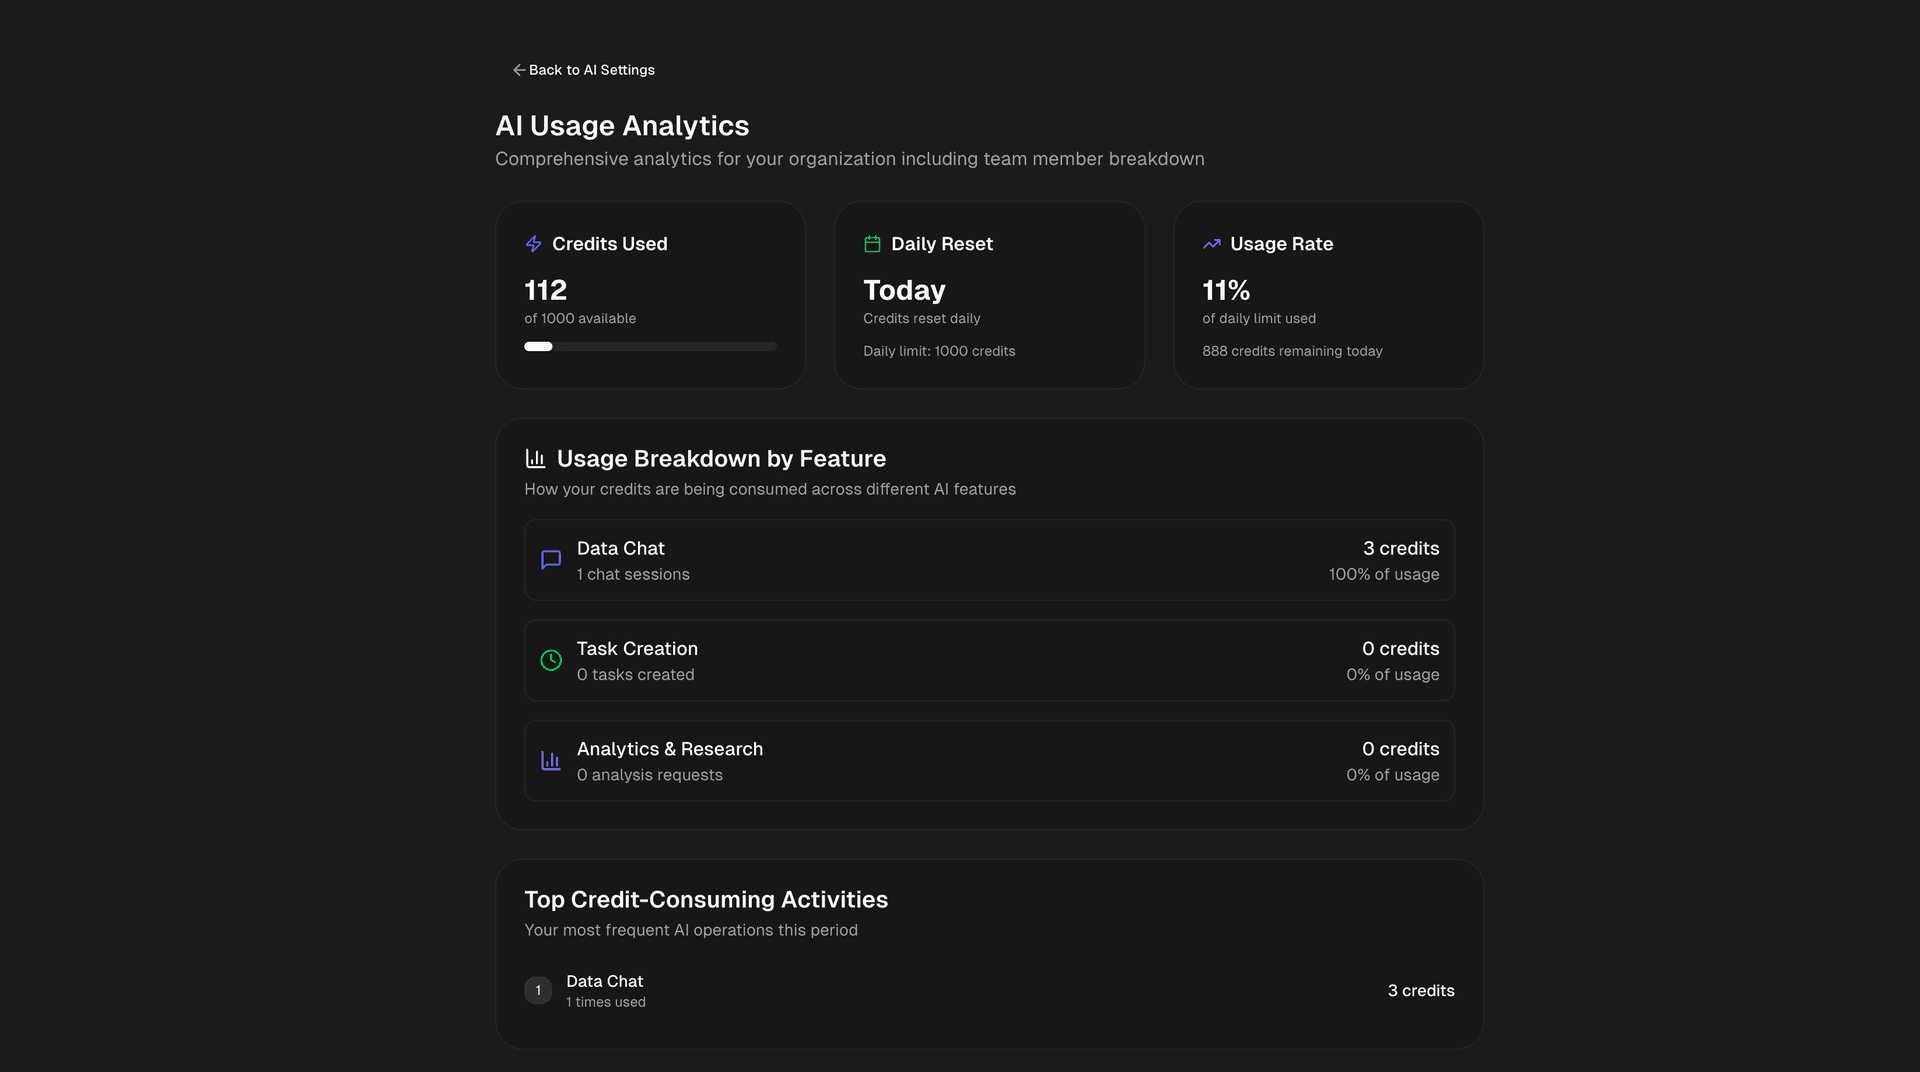The image size is (1920, 1072).
Task: Select the Task Creation row
Action: 988,660
